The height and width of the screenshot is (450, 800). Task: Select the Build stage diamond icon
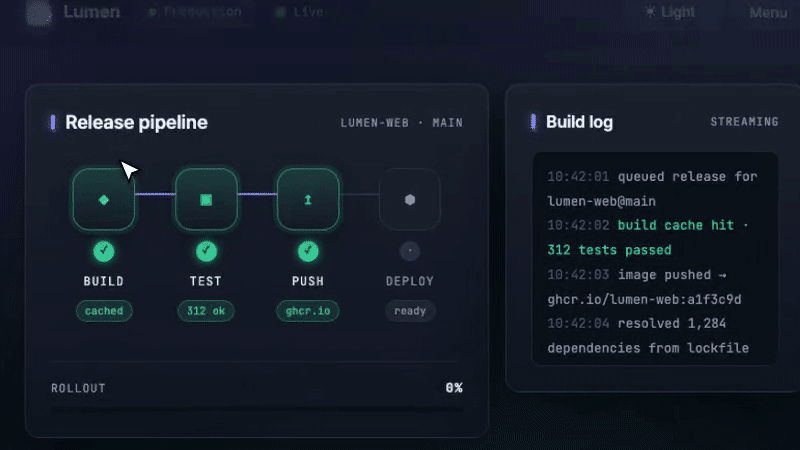(x=104, y=199)
